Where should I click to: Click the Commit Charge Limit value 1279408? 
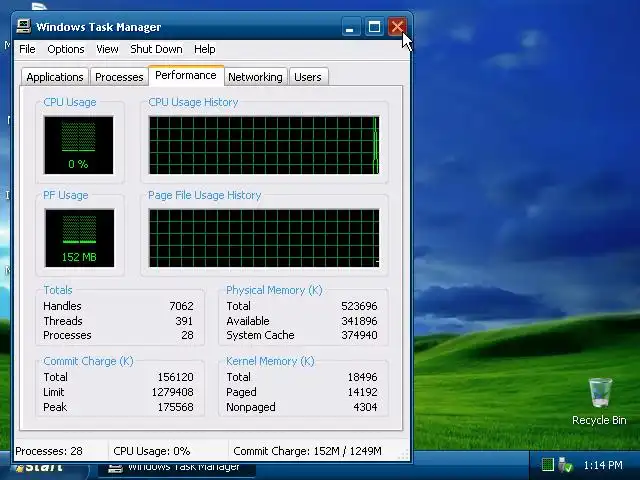[173, 392]
